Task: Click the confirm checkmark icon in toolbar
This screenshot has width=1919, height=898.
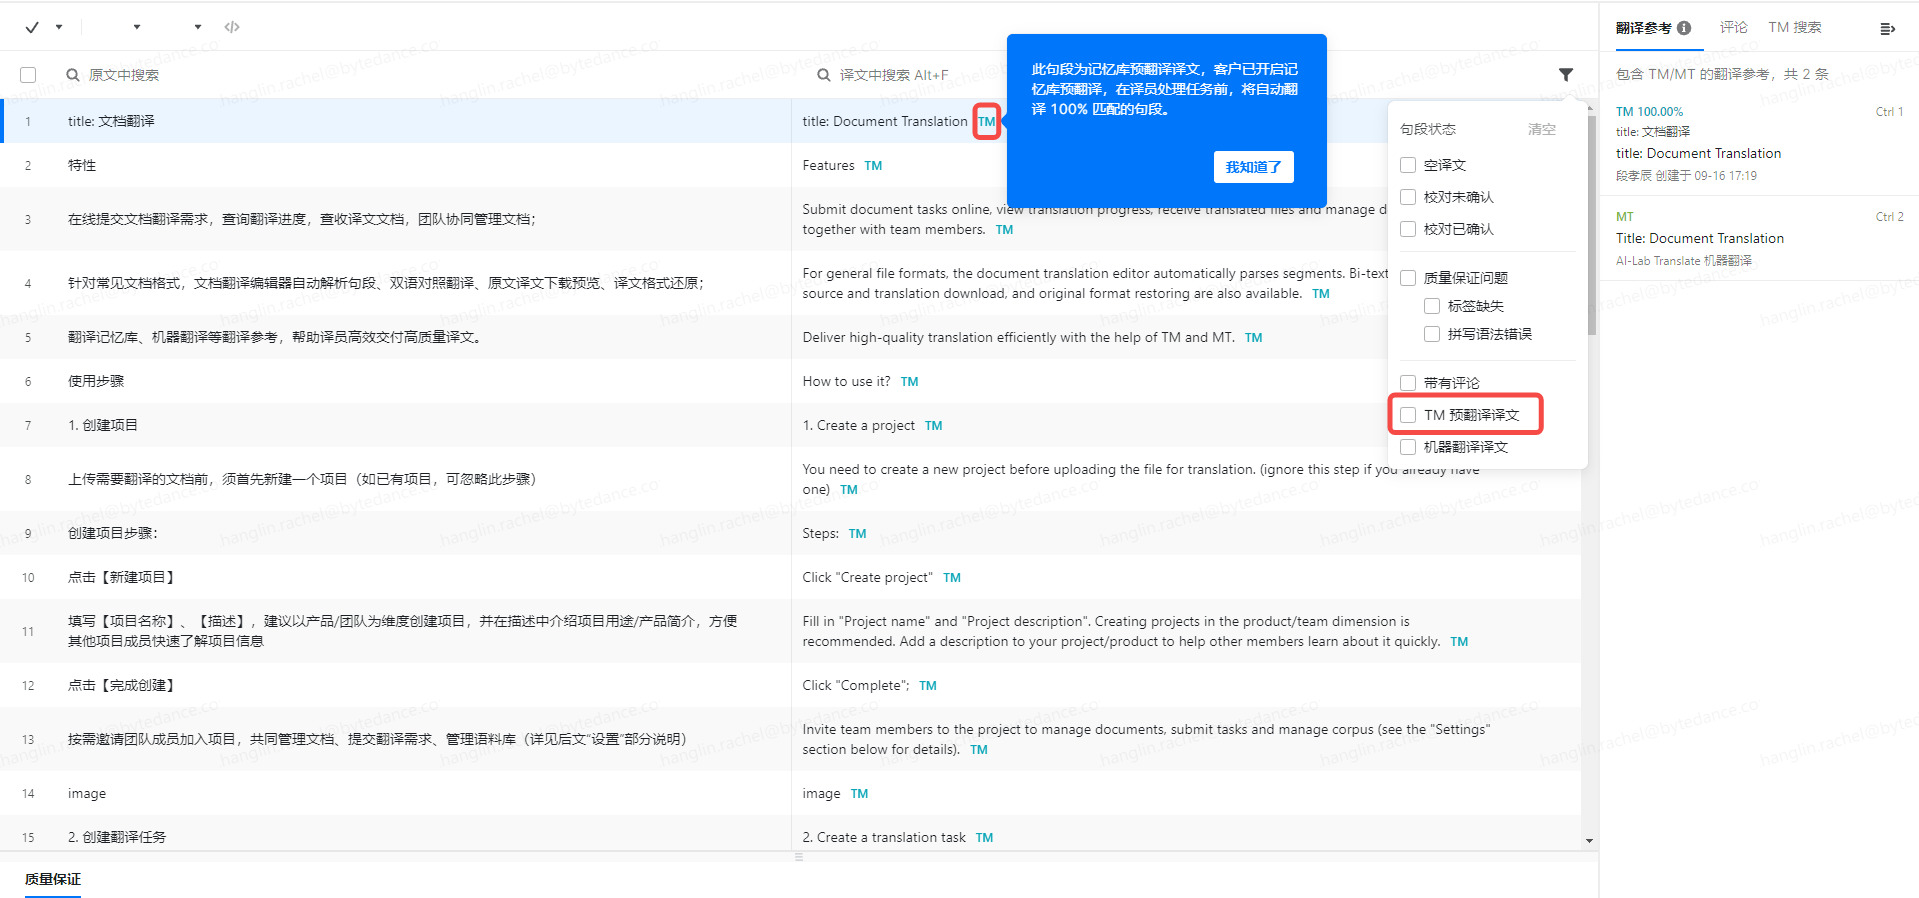Action: [32, 27]
